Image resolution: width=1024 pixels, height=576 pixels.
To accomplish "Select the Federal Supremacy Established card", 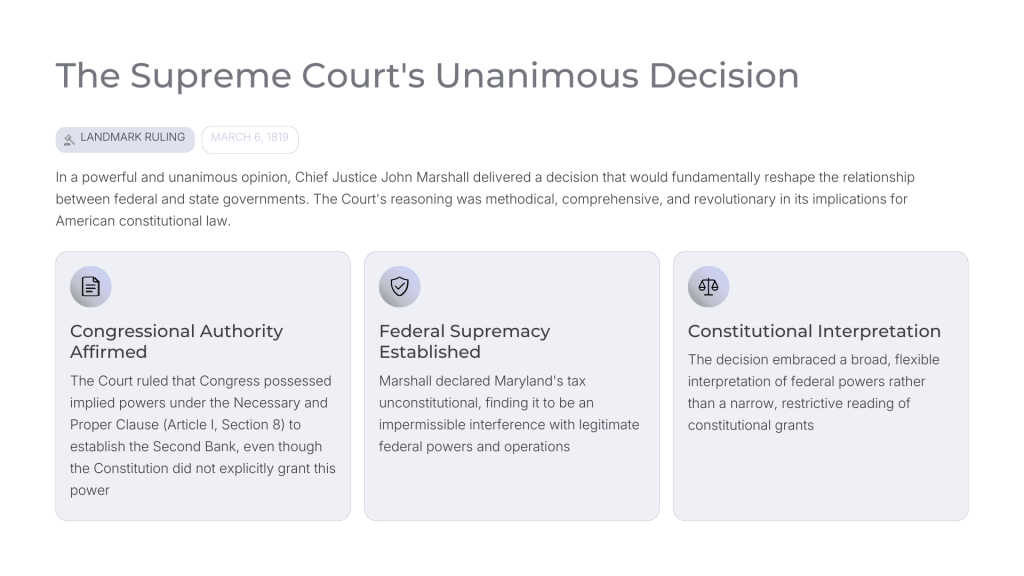I will [512, 386].
